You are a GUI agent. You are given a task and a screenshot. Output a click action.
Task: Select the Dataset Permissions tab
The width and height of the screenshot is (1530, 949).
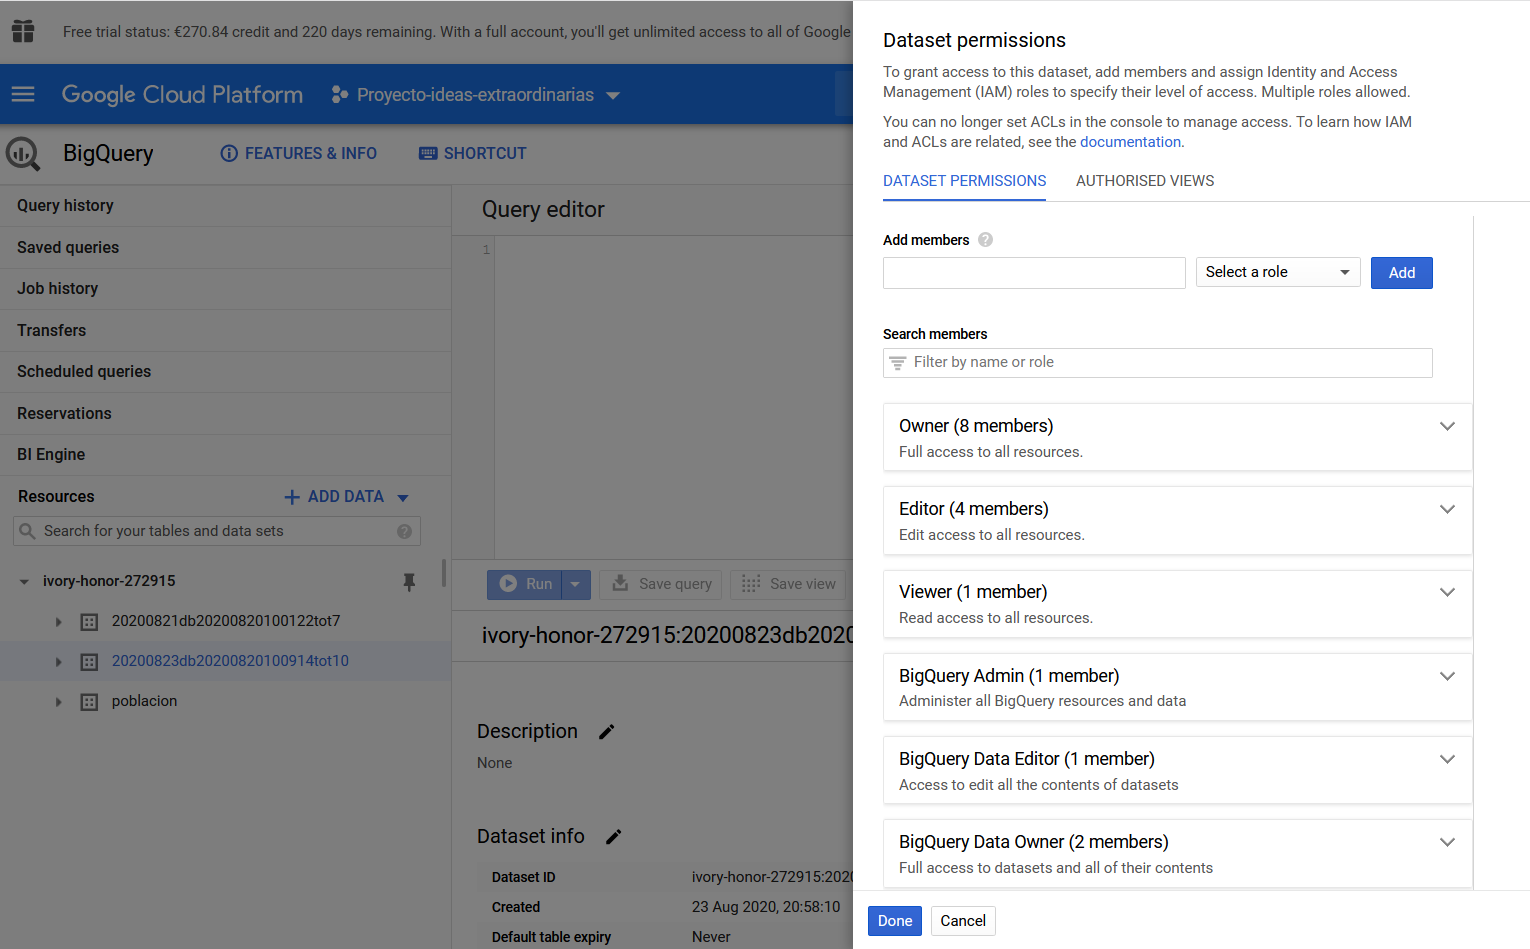(964, 181)
